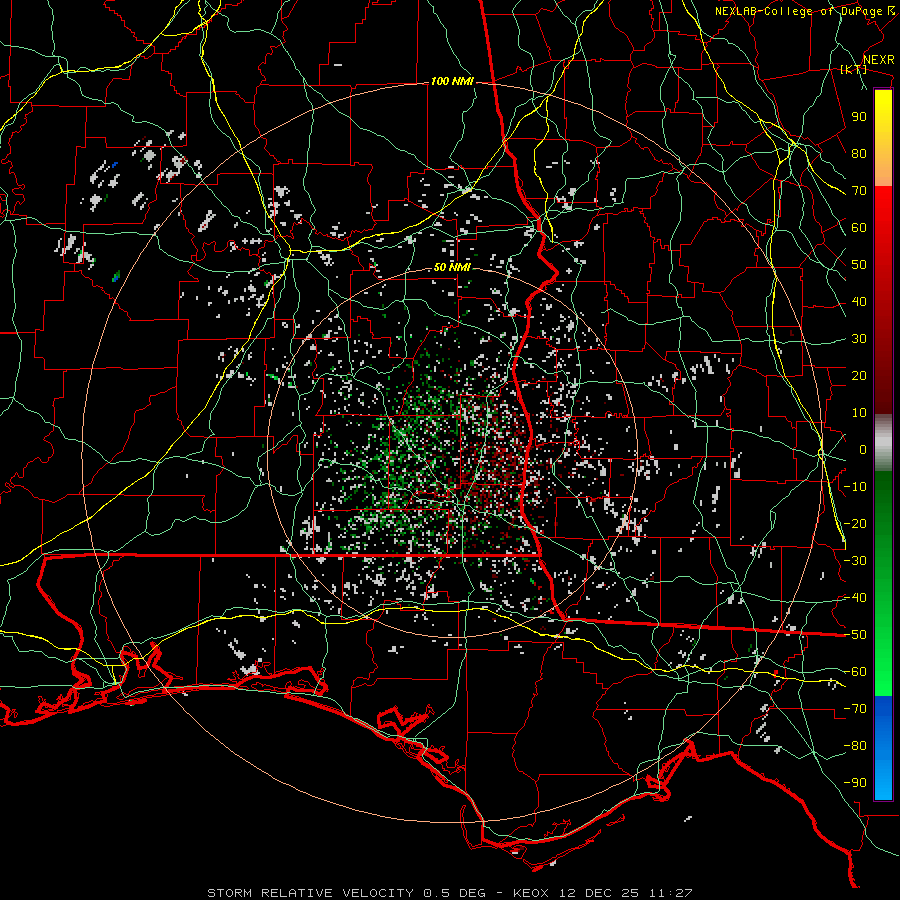Click the 70 value on velocity scale
Viewport: 900px width, 900px height.
pyautogui.click(x=859, y=191)
